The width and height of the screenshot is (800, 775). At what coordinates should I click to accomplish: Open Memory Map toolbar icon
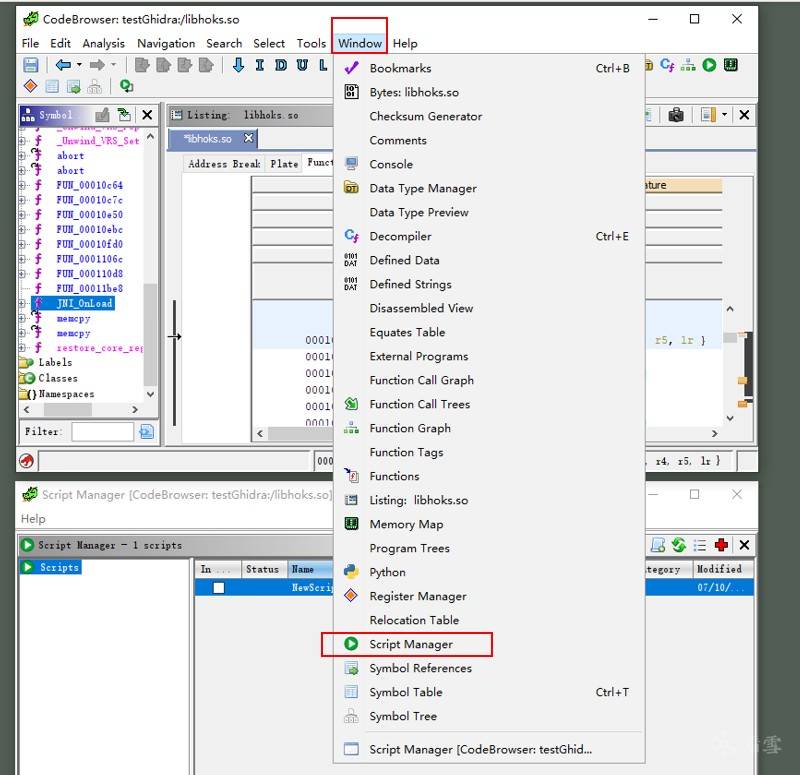pyautogui.click(x=731, y=65)
